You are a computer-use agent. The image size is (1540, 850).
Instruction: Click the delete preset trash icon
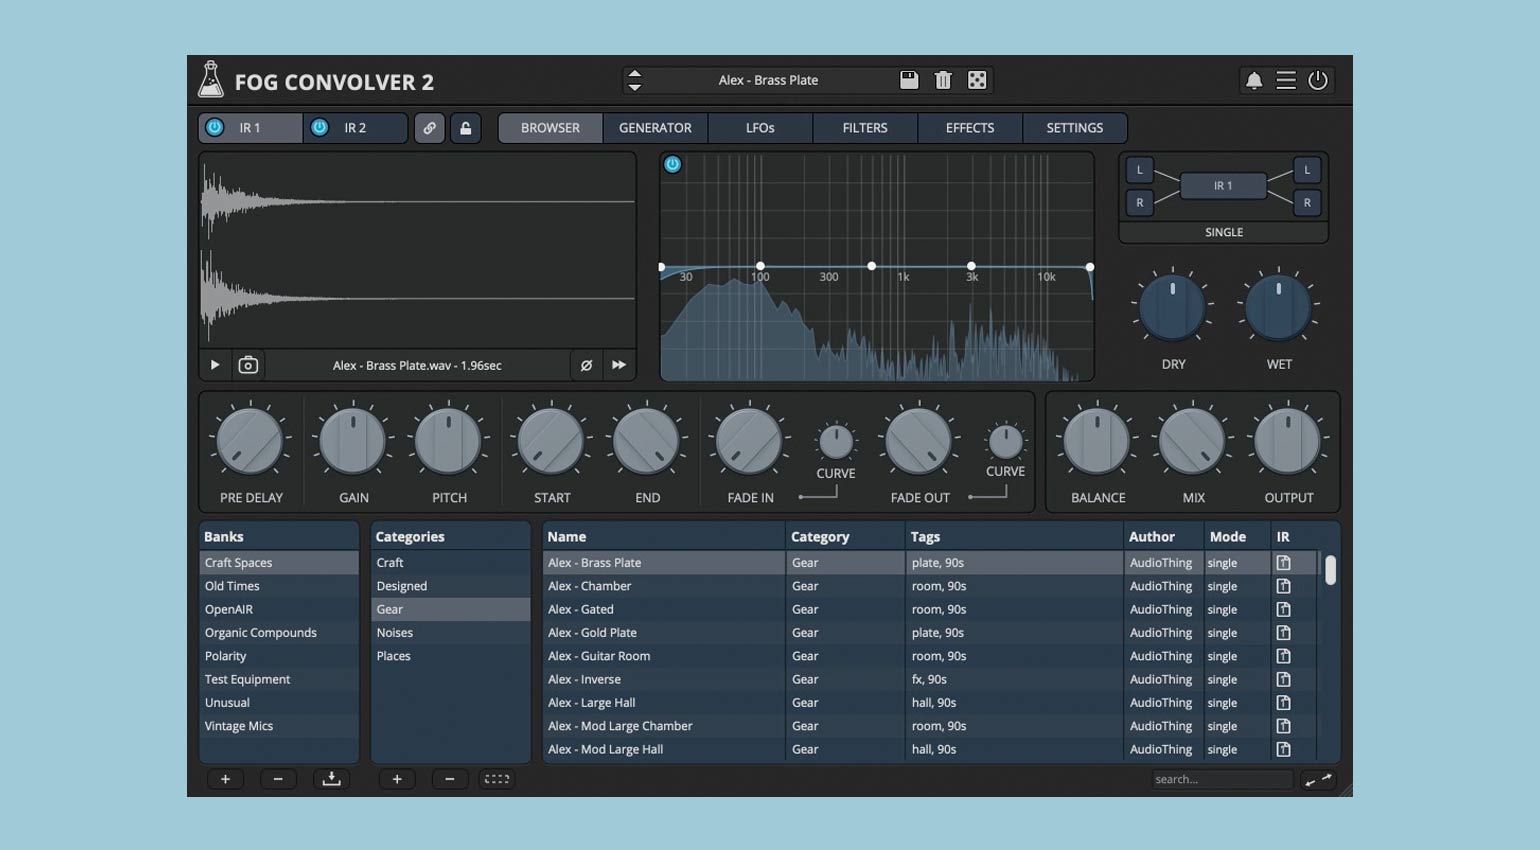[943, 80]
